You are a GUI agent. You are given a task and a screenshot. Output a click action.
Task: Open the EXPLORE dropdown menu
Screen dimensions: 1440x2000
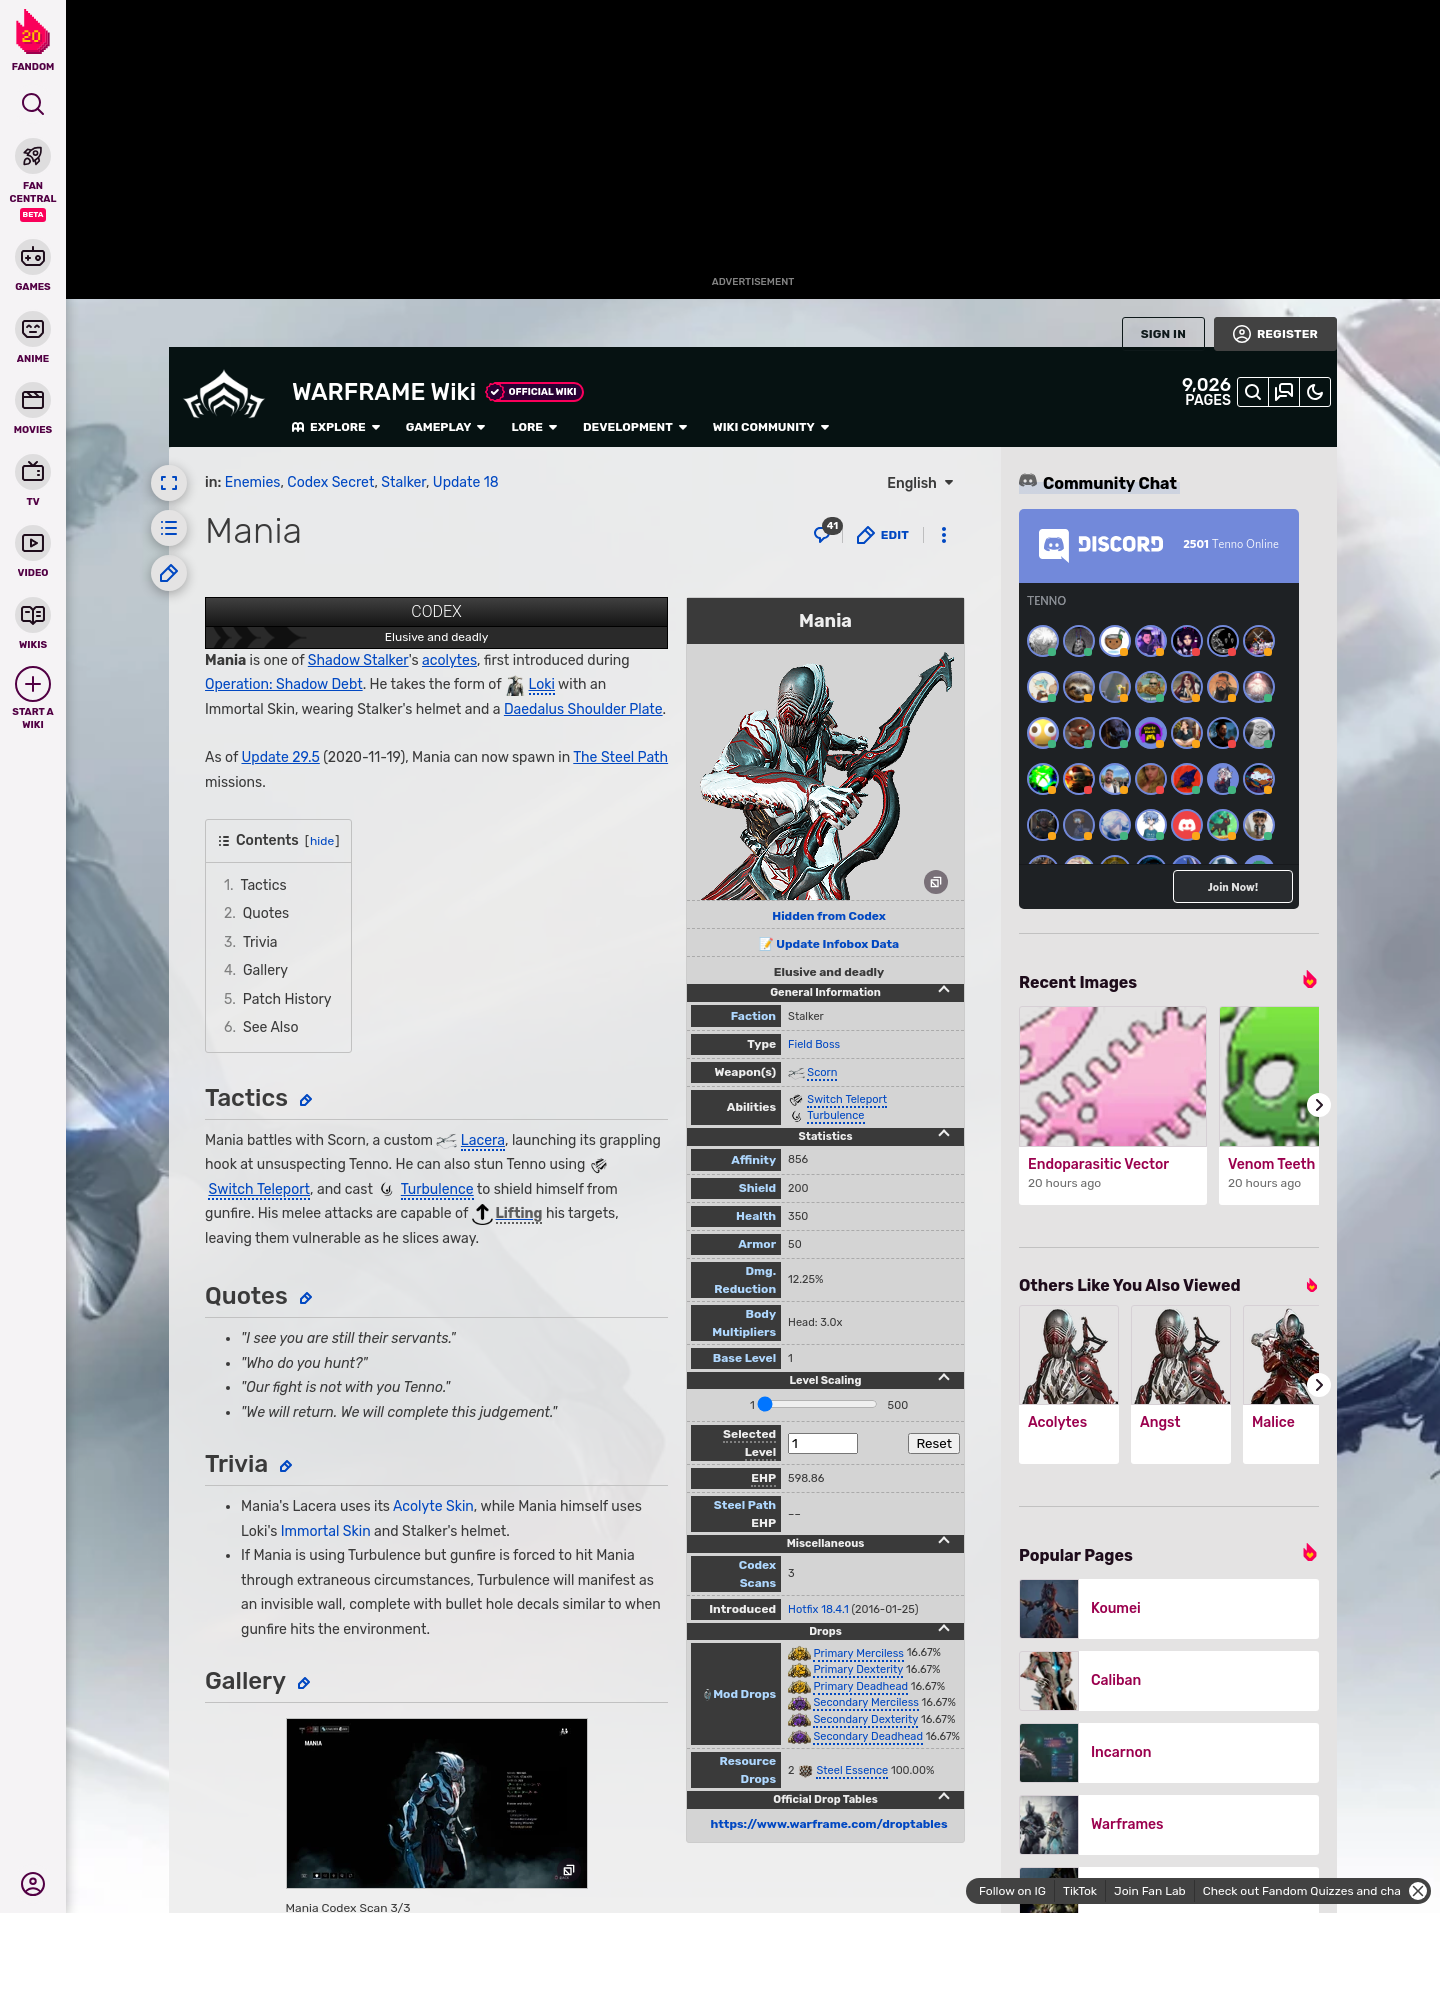coord(336,427)
